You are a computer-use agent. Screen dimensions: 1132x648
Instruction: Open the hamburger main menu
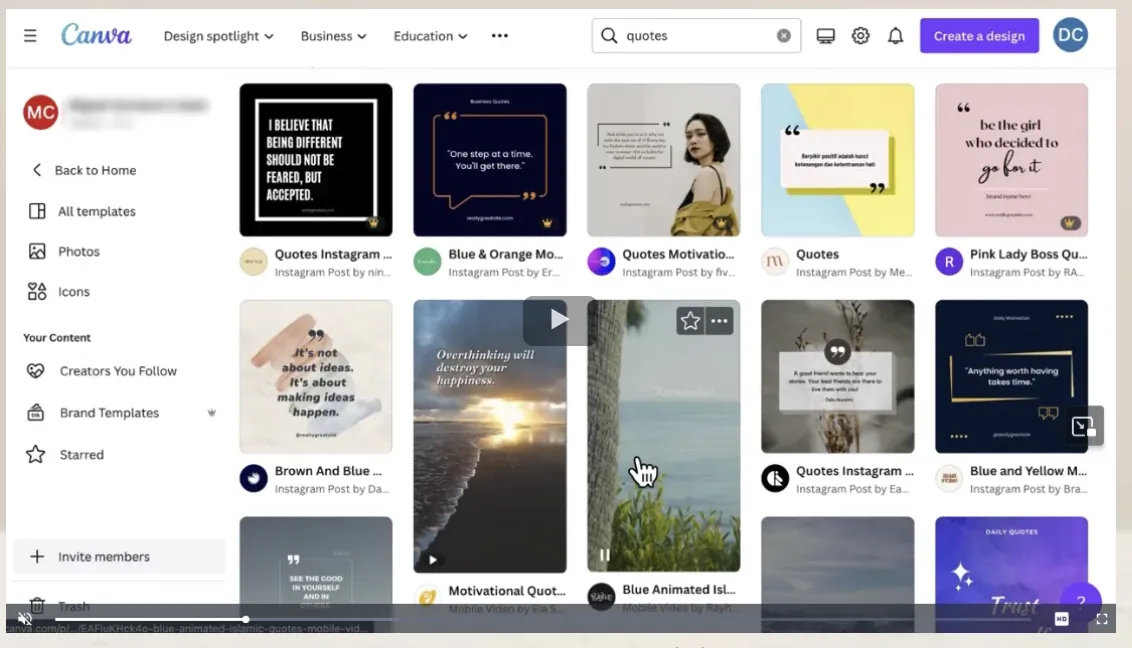pyautogui.click(x=30, y=35)
